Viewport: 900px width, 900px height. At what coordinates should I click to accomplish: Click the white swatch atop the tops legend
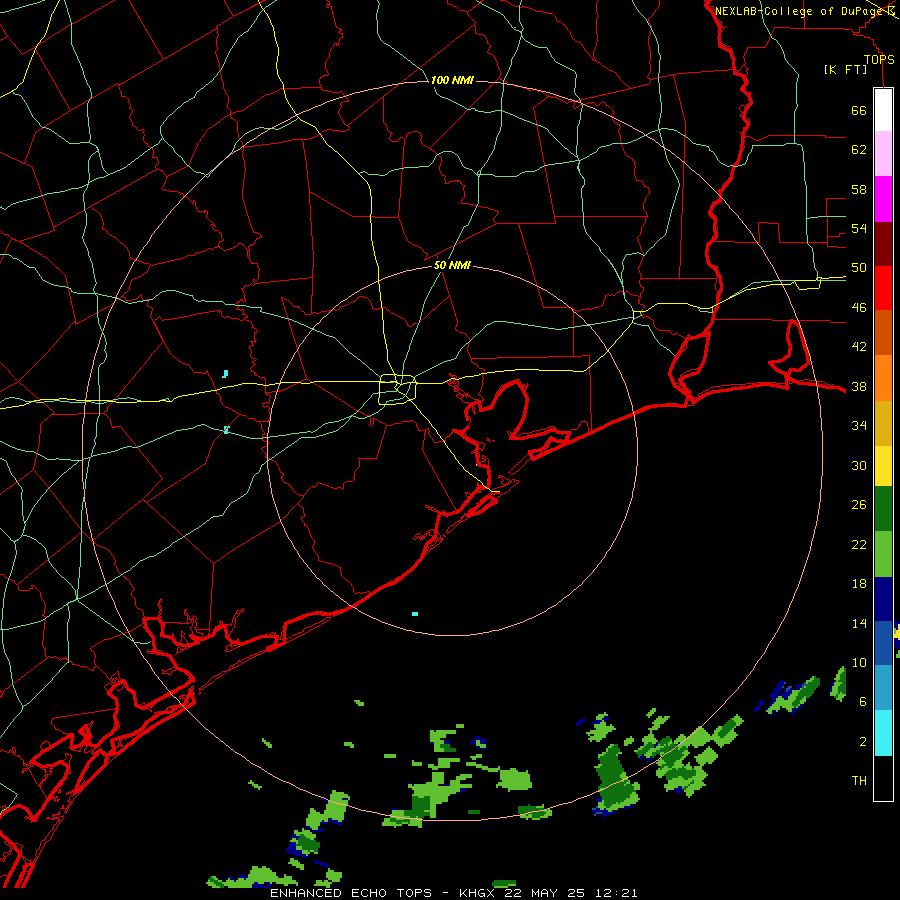883,110
